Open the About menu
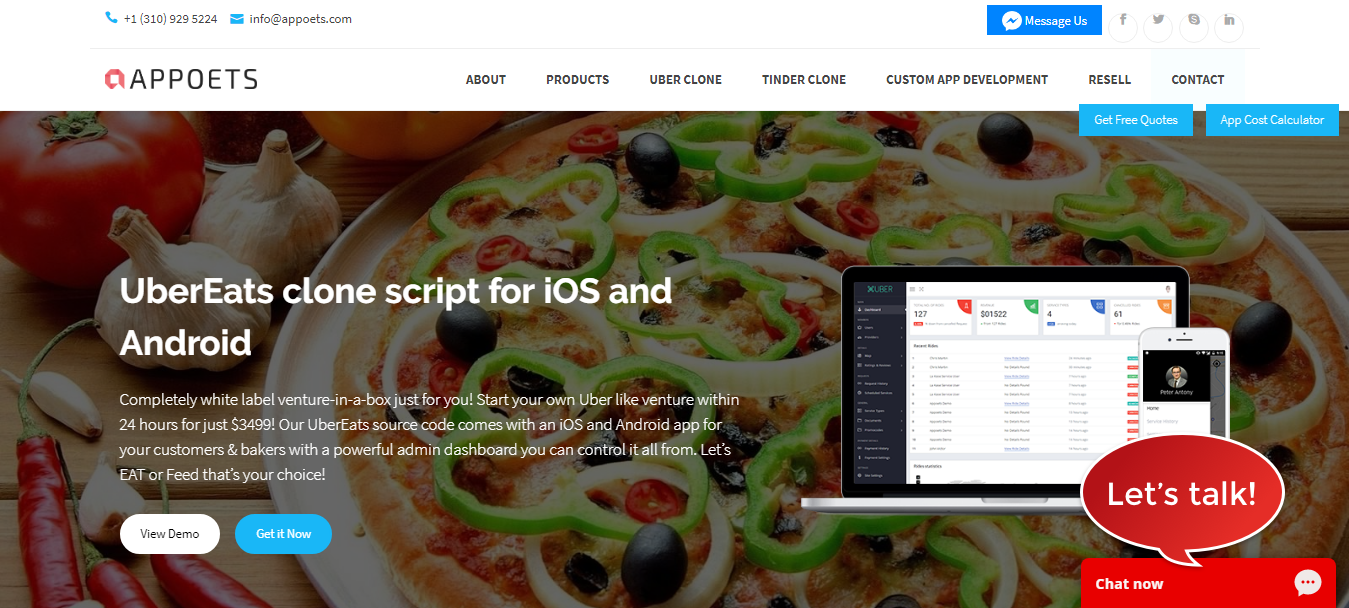This screenshot has width=1349, height=608. tap(486, 80)
